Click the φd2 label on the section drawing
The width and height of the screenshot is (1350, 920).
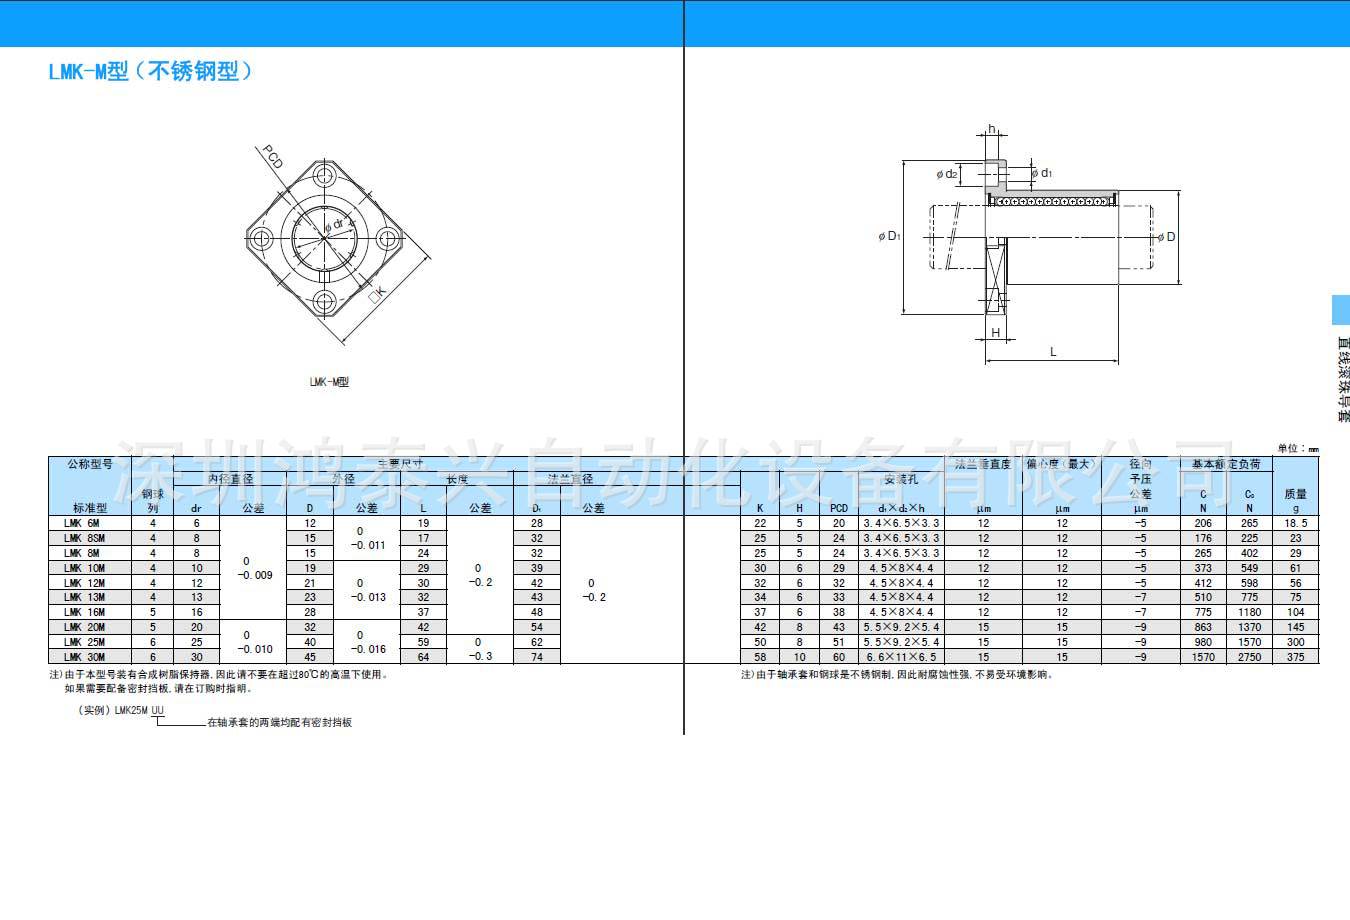[x=947, y=174]
